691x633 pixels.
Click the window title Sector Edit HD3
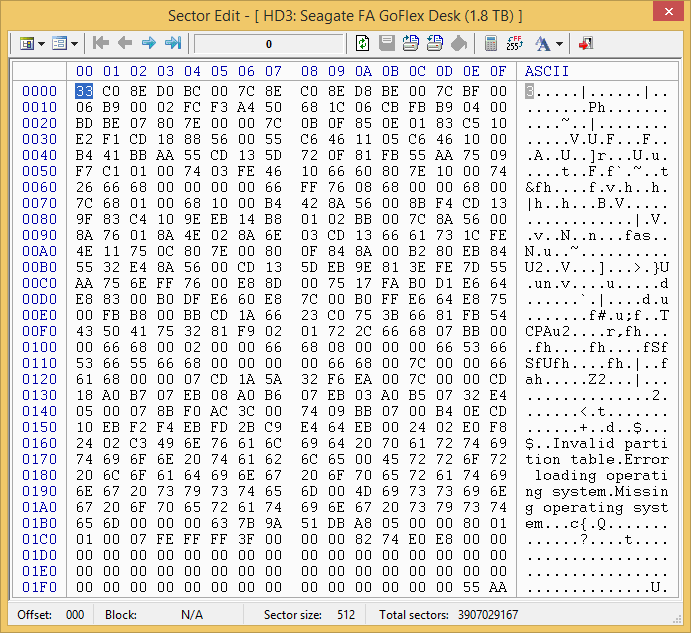(345, 16)
